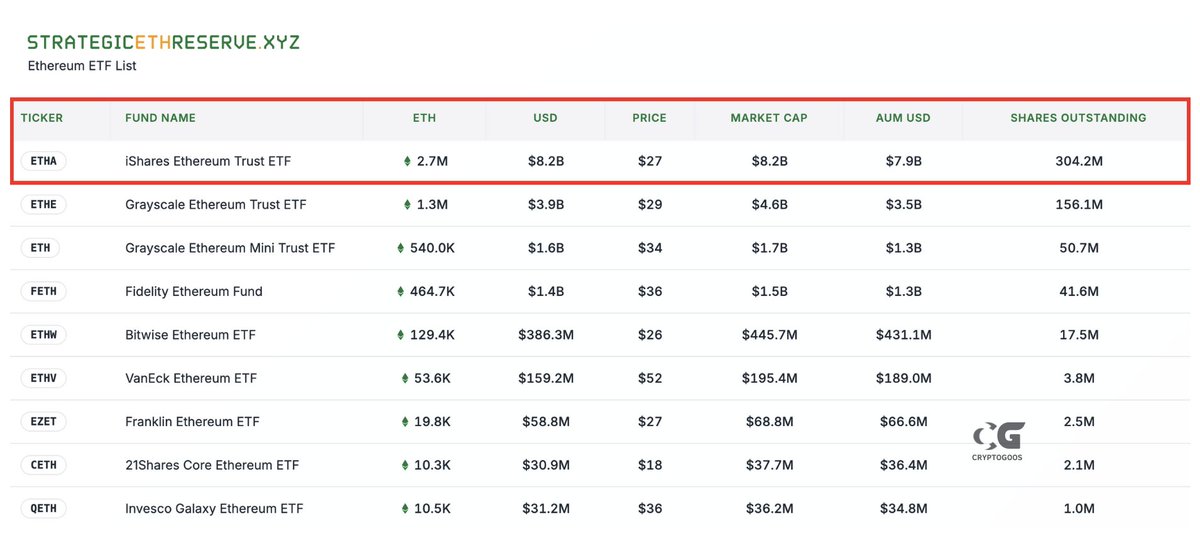Click the $1.4B USD value for FETH
The width and height of the screenshot is (1200, 543).
point(546,291)
